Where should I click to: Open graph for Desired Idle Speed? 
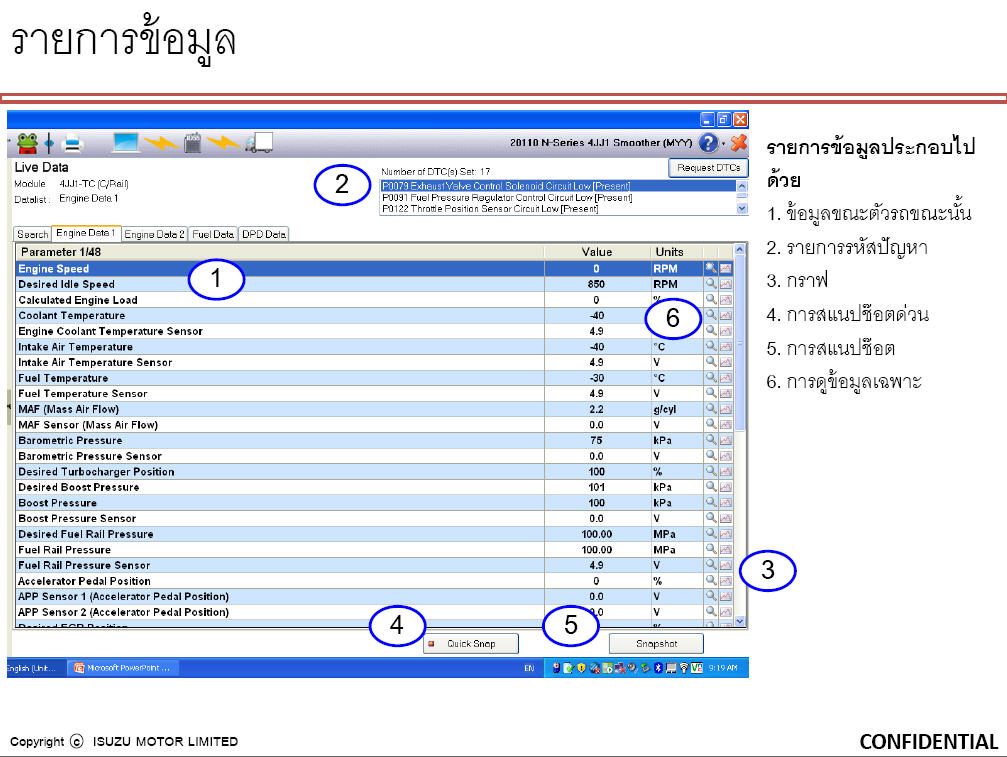(726, 284)
